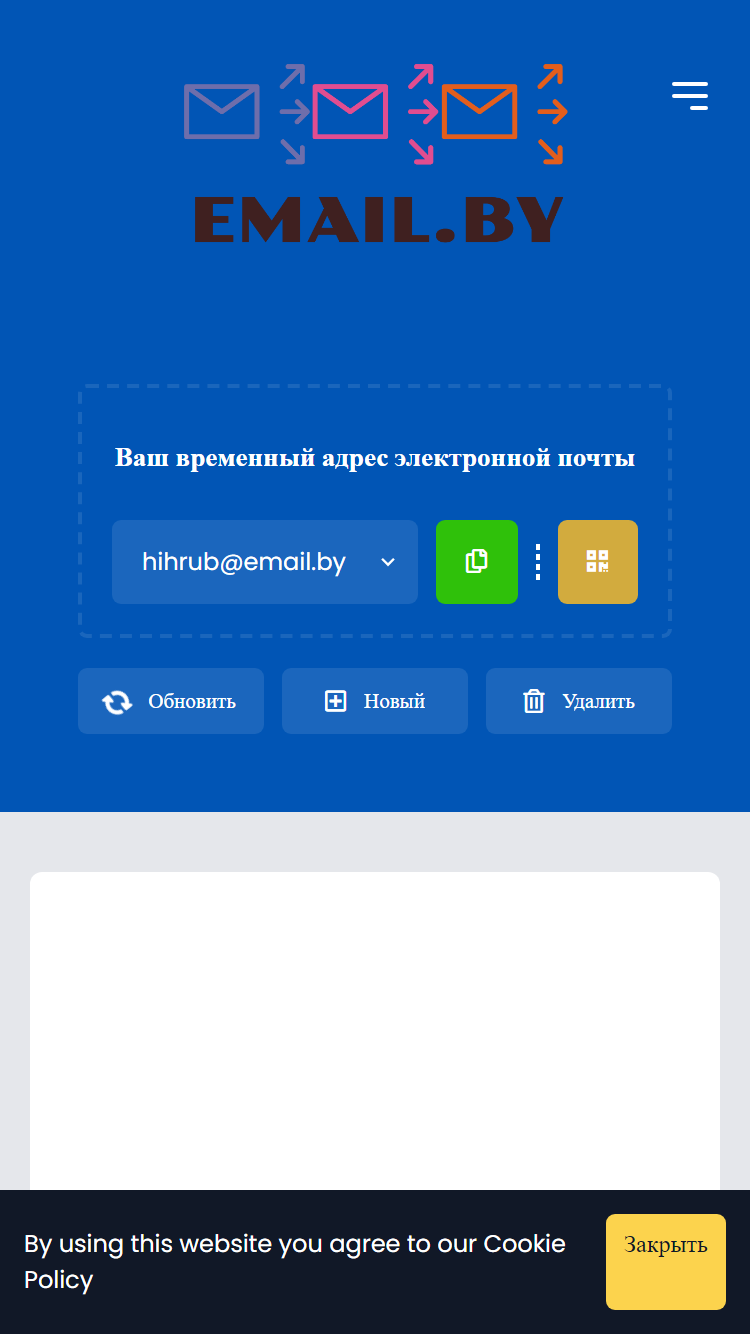The width and height of the screenshot is (750, 1334).
Task: Create a new address with Новый
Action: click(375, 701)
